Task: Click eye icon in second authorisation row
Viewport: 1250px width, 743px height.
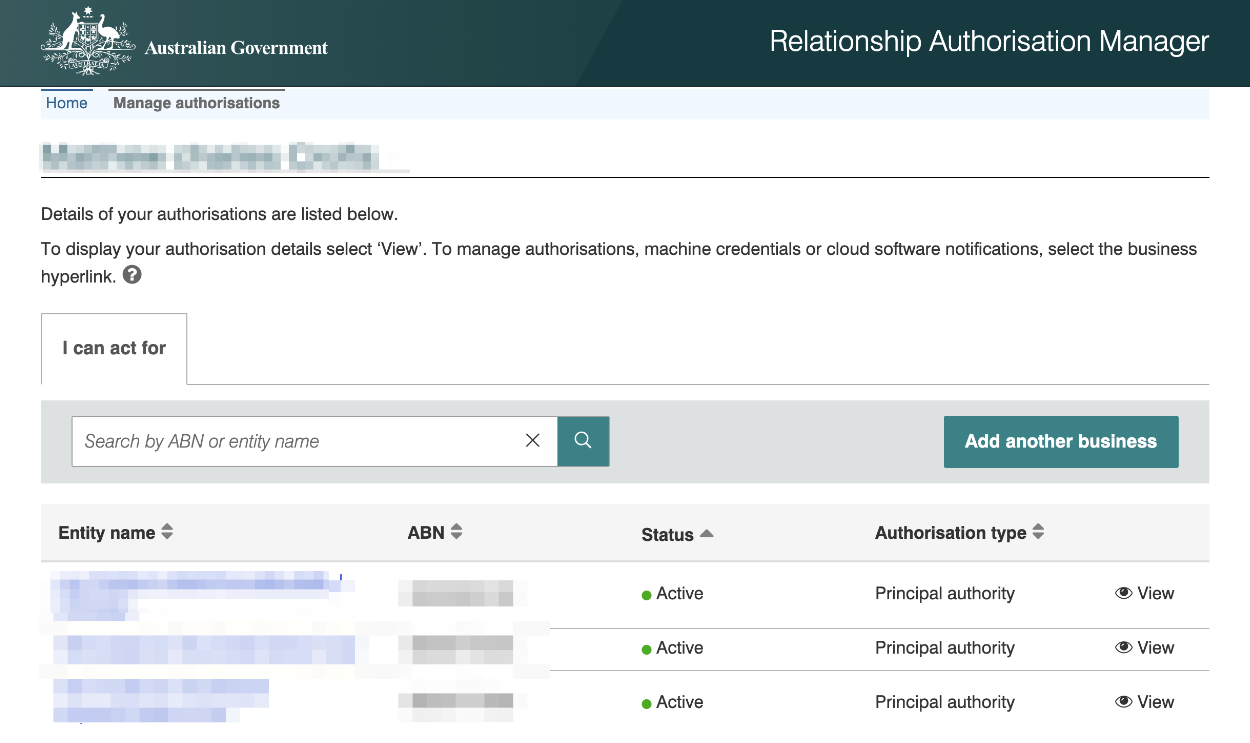Action: (x=1123, y=648)
